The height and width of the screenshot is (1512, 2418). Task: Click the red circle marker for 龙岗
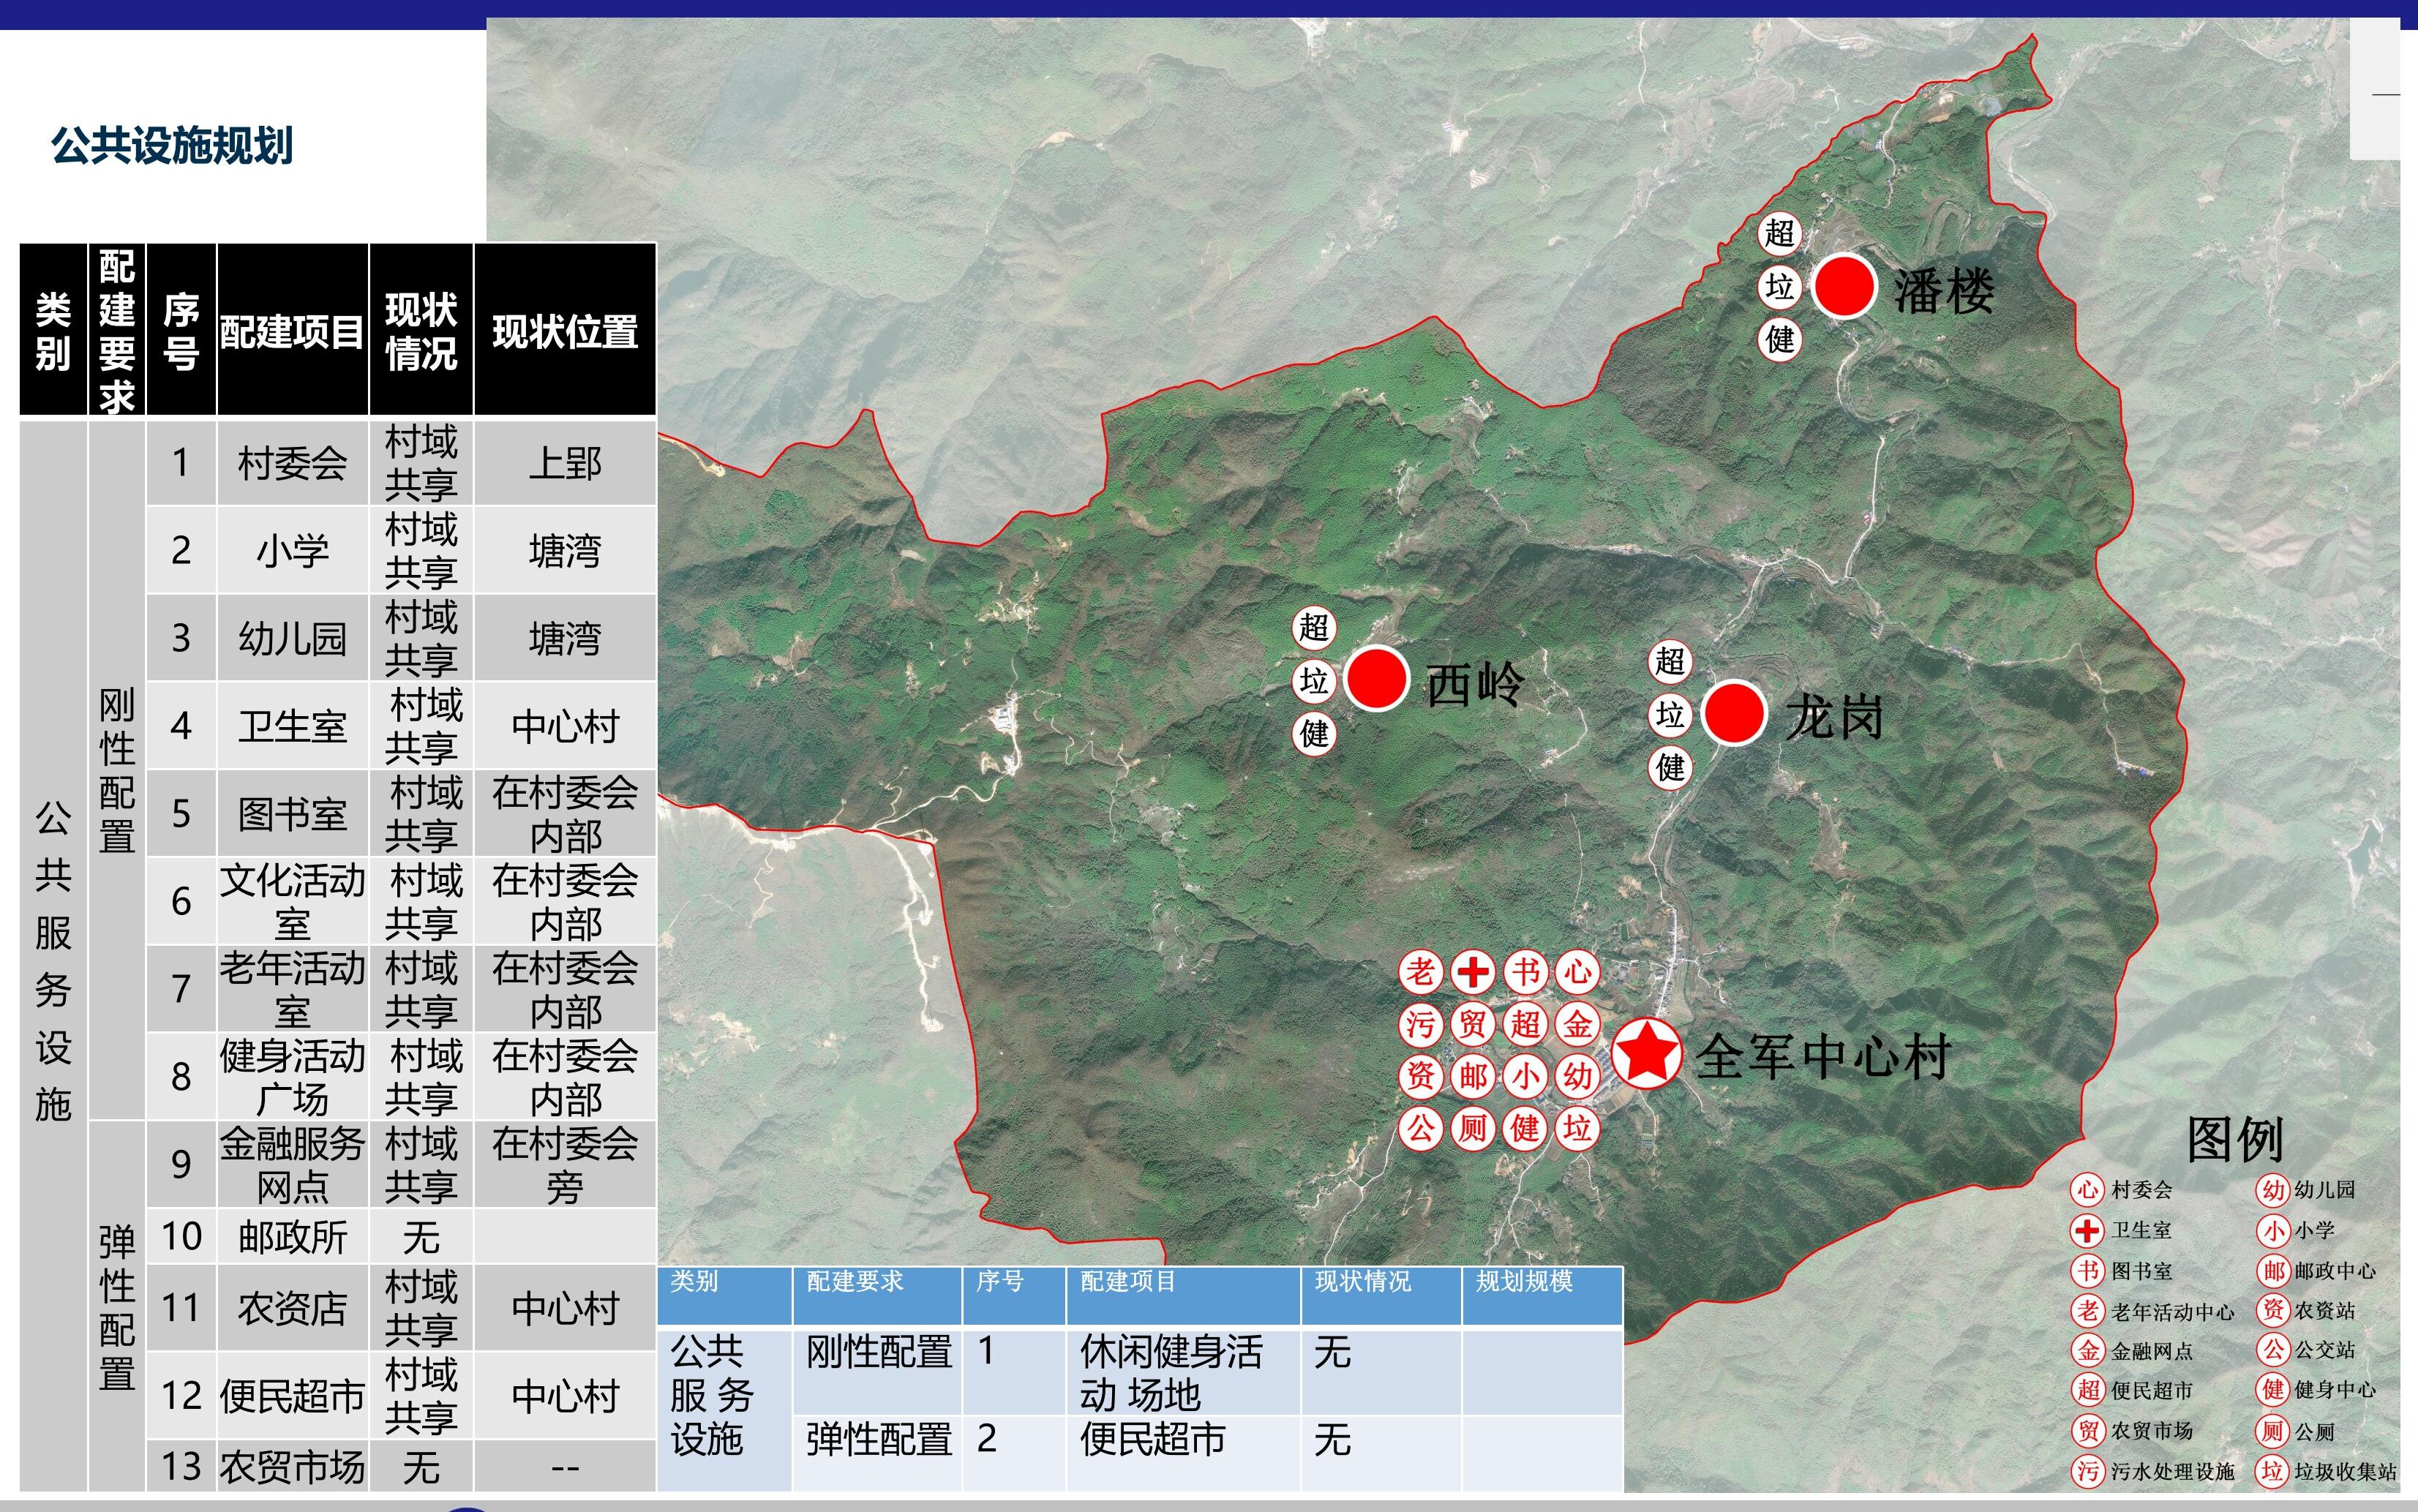click(1733, 712)
